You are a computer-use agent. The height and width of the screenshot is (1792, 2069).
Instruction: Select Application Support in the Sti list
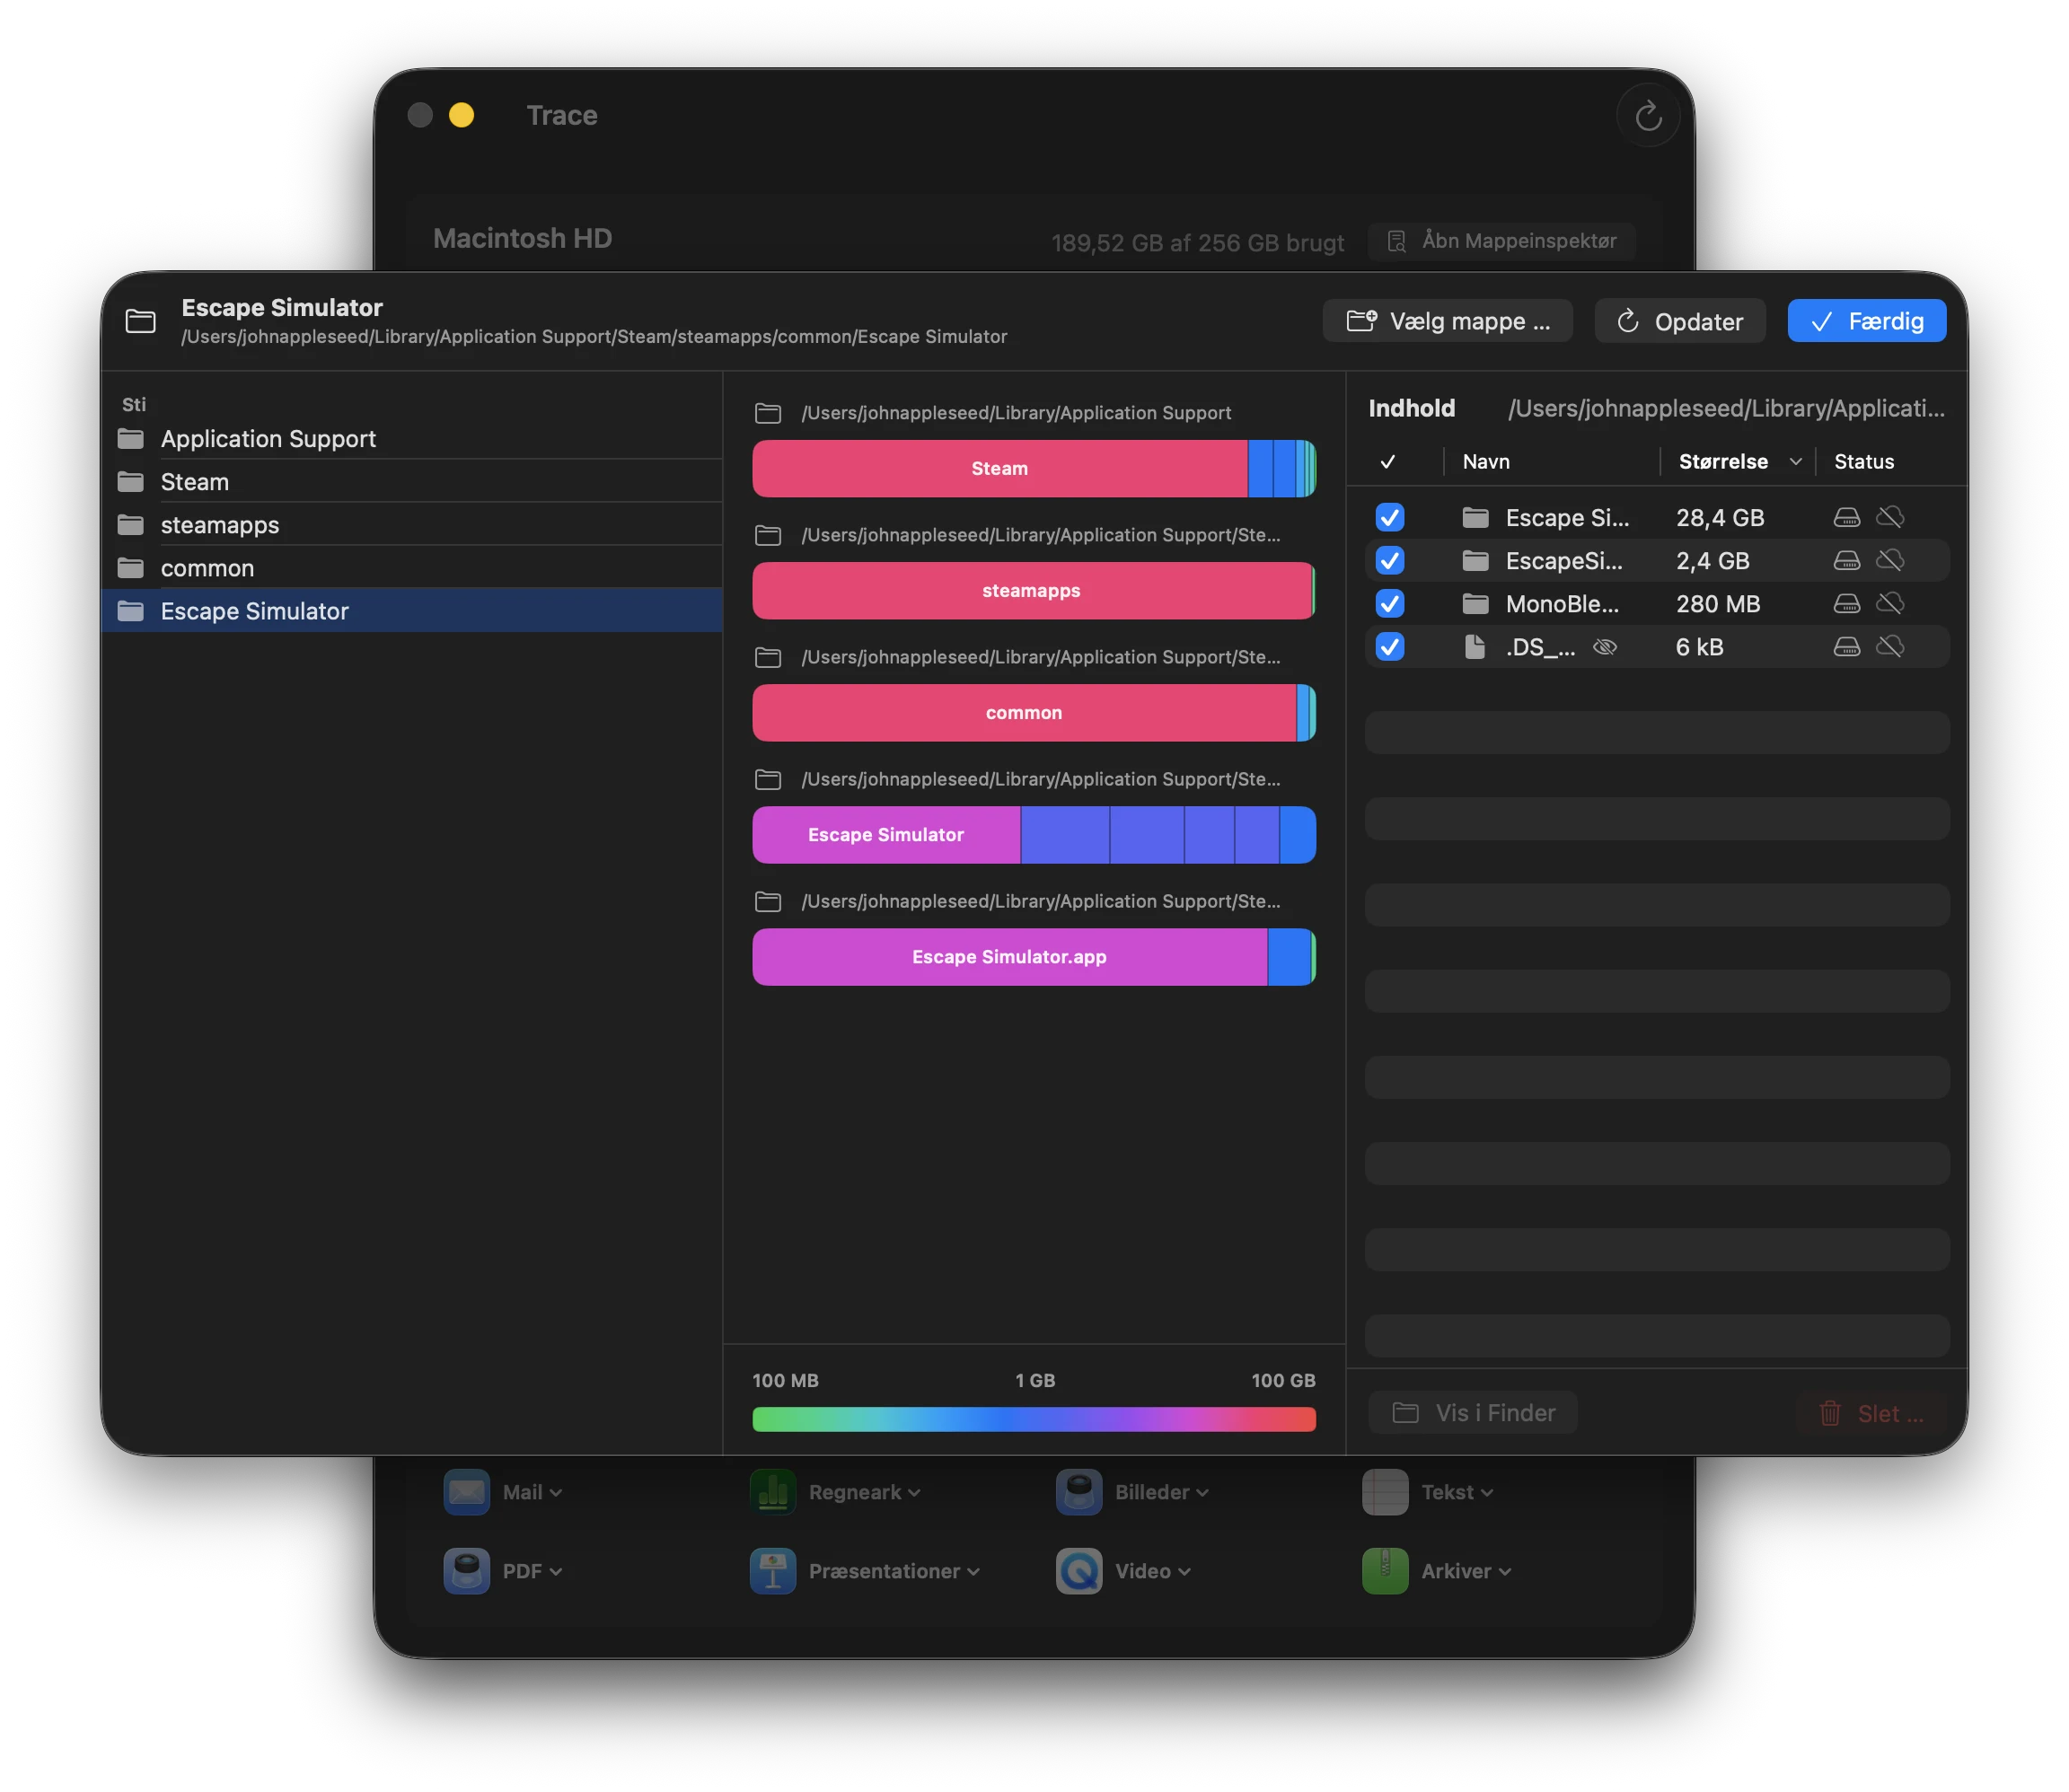[x=411, y=439]
